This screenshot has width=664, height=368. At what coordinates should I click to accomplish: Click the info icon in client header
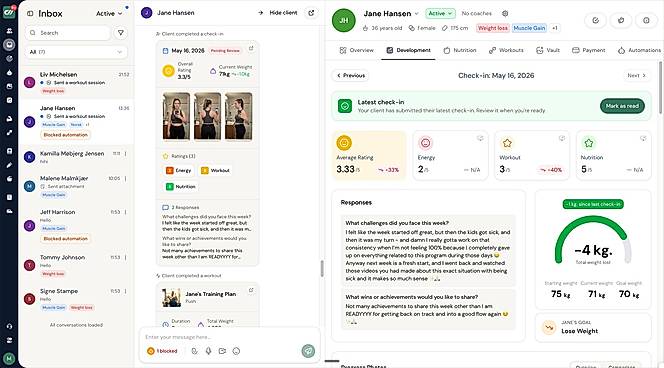point(646,20)
